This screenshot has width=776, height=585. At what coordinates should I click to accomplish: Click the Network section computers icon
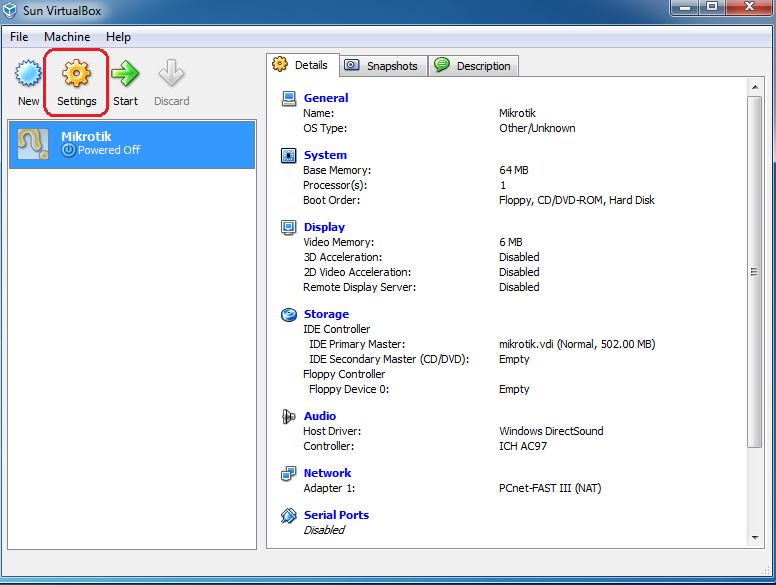pyautogui.click(x=289, y=474)
